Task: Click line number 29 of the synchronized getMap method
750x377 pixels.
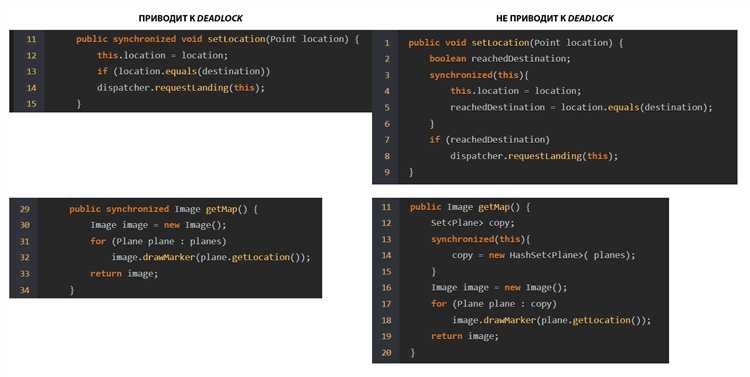Action: [25, 209]
